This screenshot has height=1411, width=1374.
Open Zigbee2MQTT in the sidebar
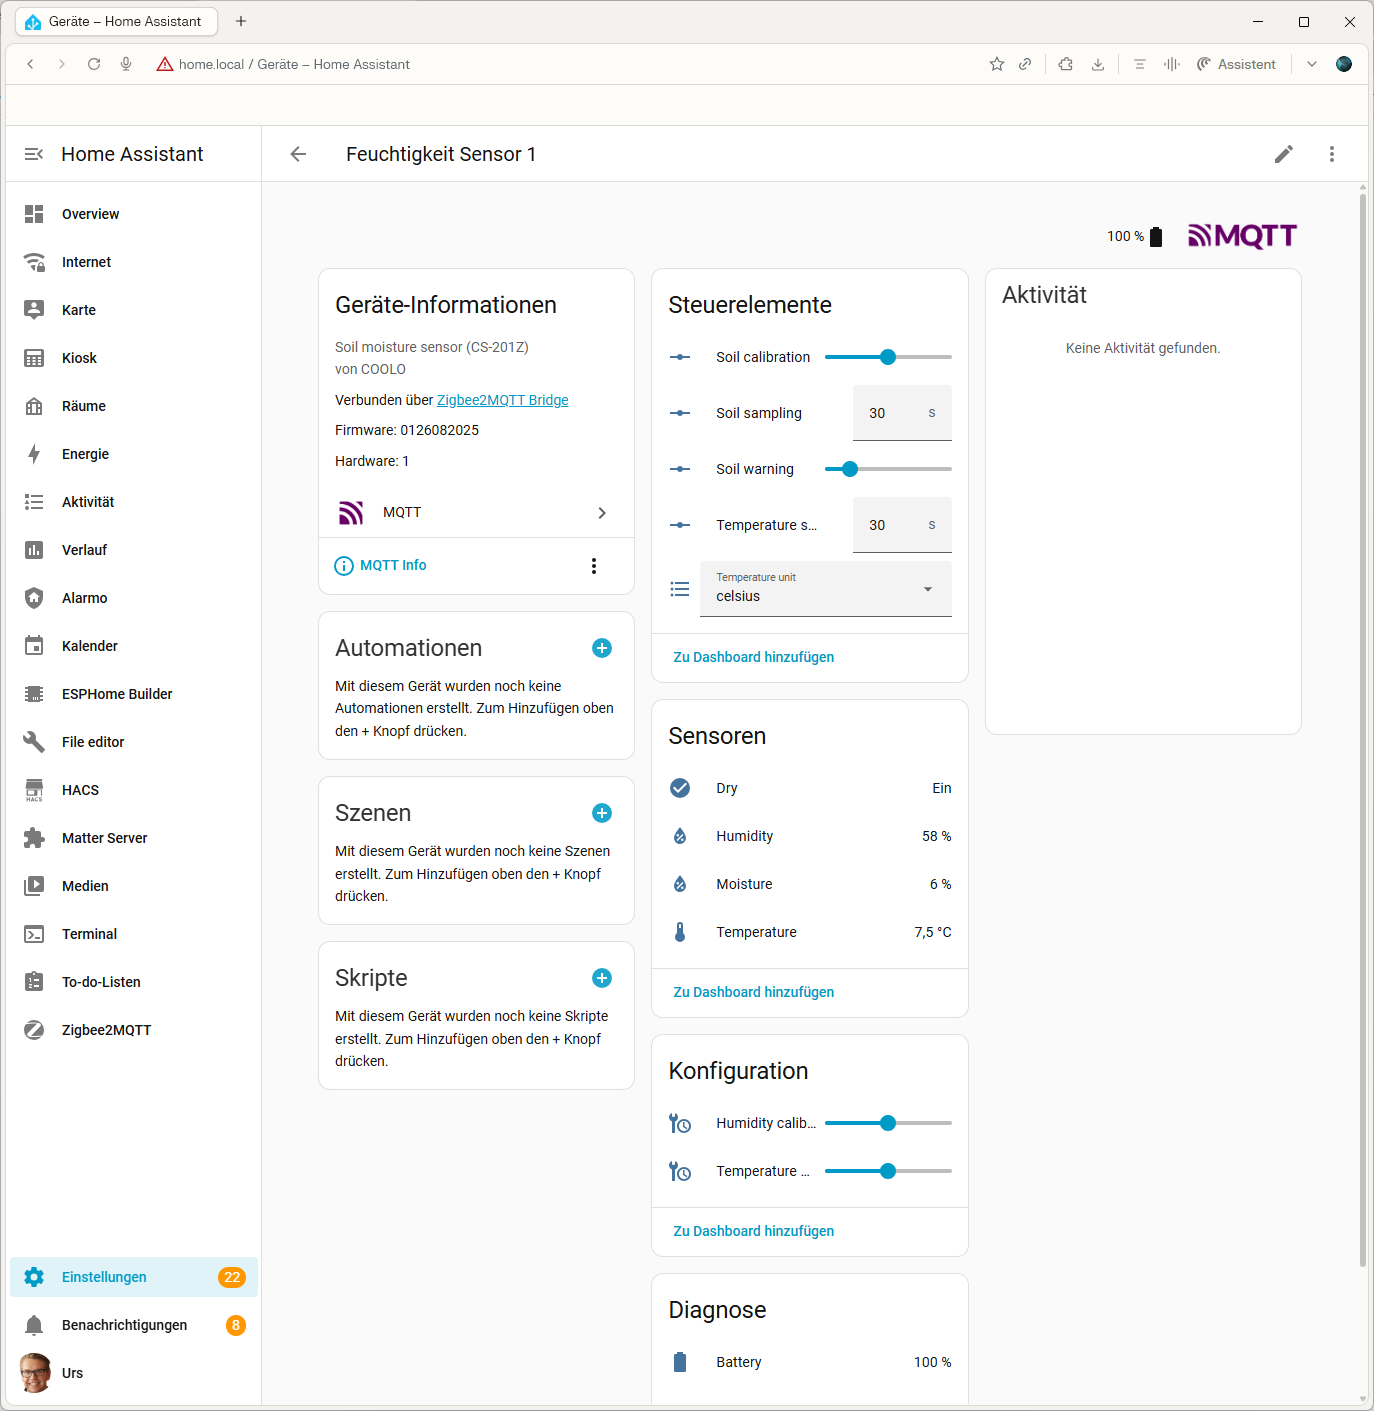click(106, 1030)
